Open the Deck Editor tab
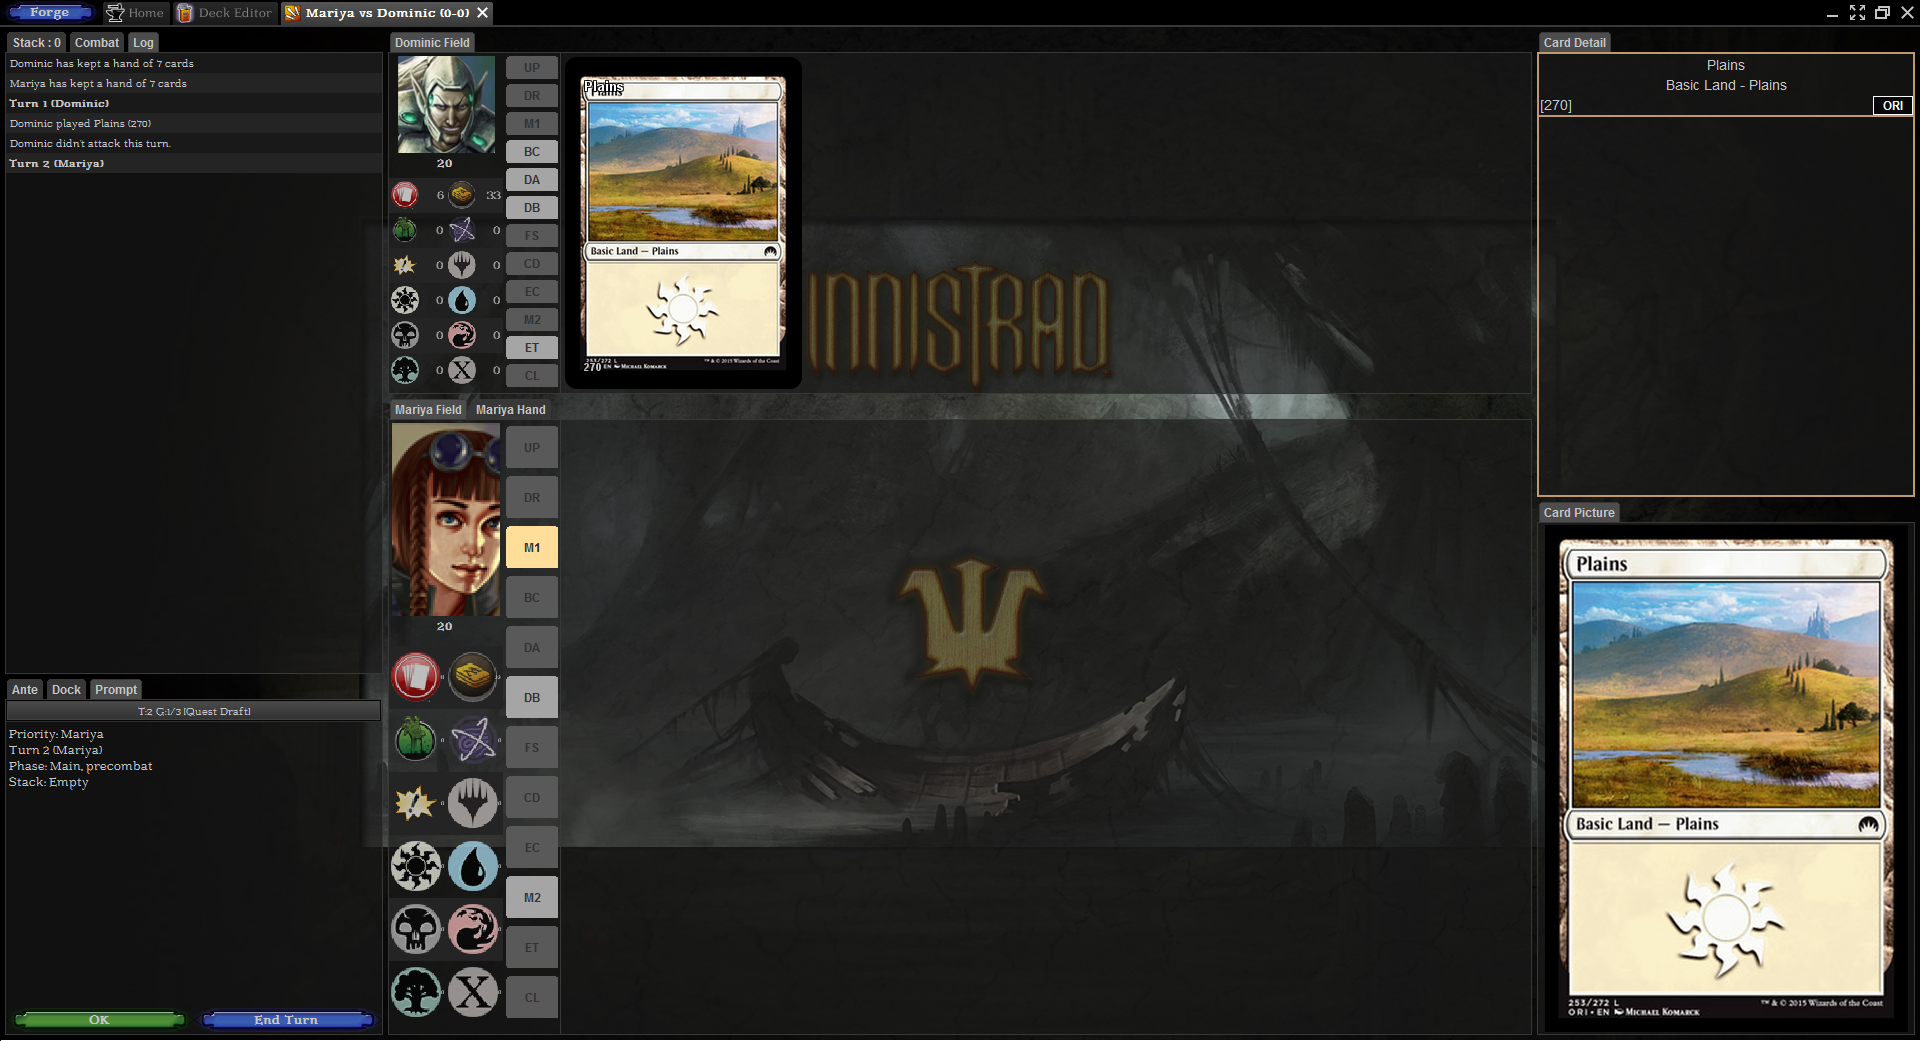Viewport: 1920px width, 1041px height. [x=225, y=13]
